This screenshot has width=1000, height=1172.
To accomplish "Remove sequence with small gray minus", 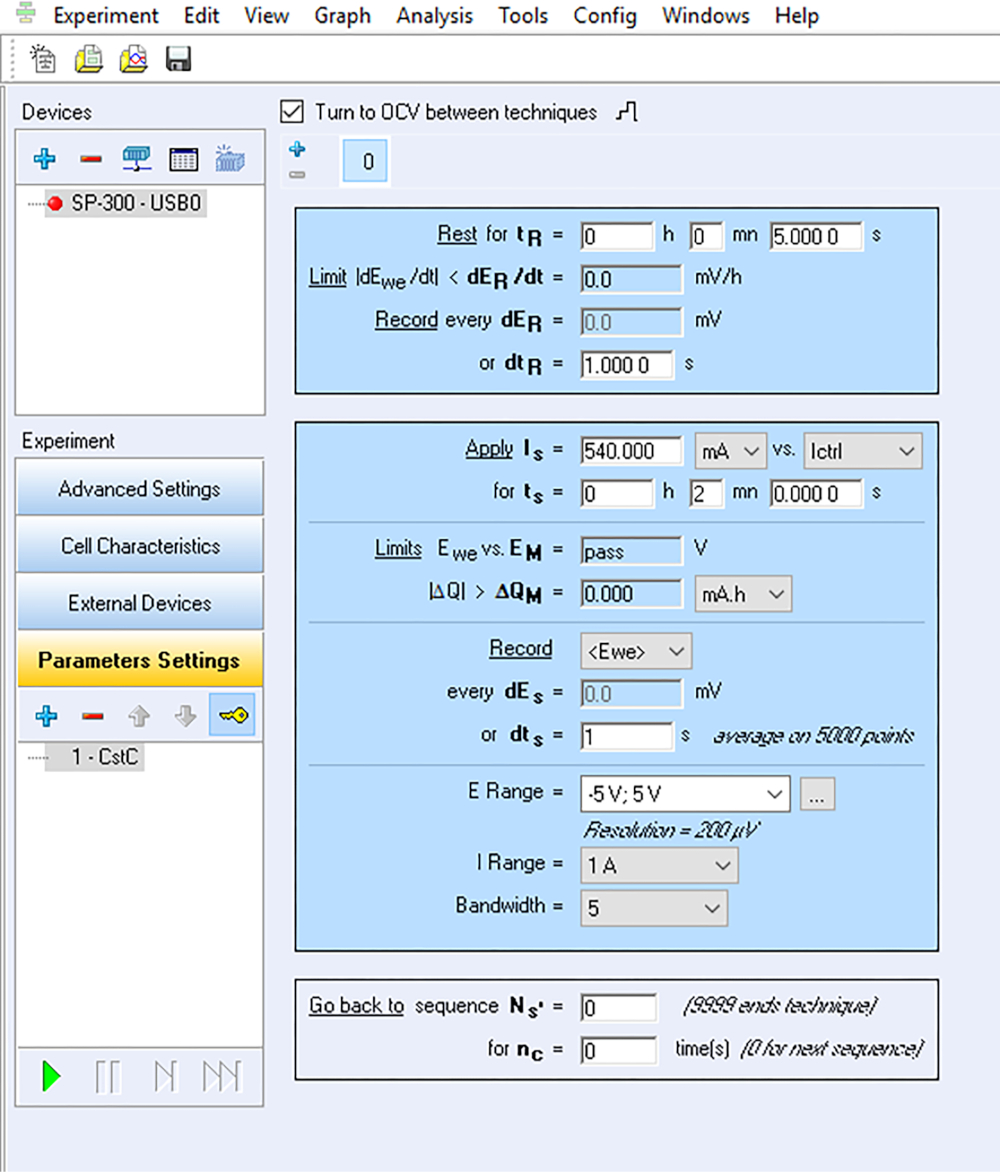I will click(297, 175).
